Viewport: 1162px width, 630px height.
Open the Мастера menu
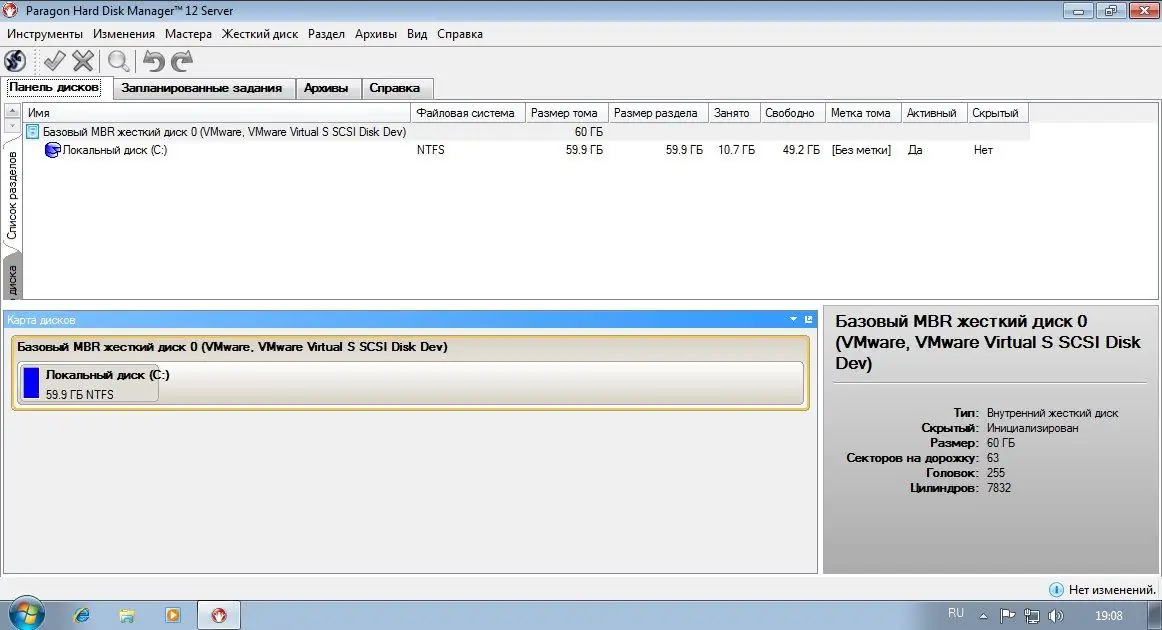tap(188, 34)
